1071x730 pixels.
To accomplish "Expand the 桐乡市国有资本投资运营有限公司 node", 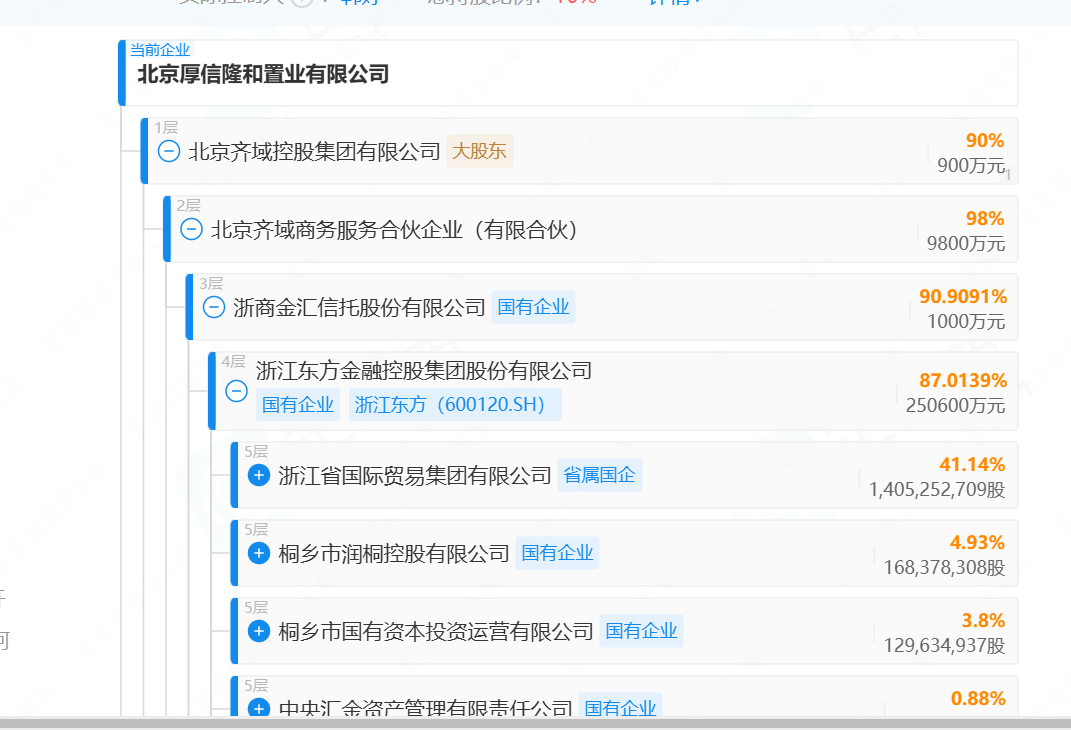I will 258,631.
